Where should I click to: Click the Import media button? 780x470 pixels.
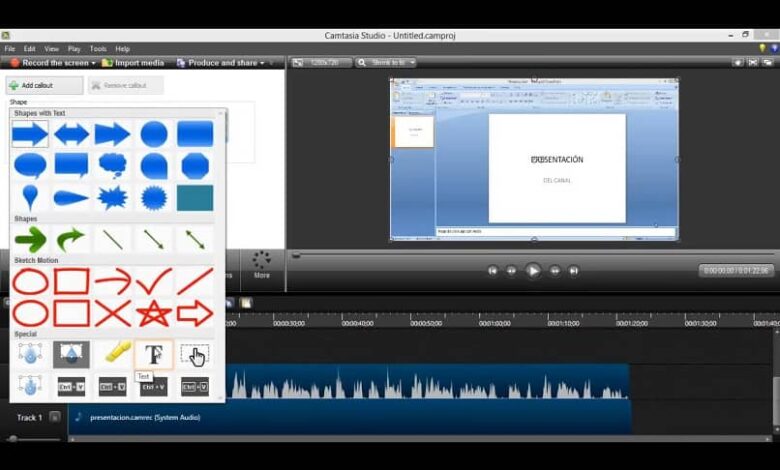click(x=133, y=63)
